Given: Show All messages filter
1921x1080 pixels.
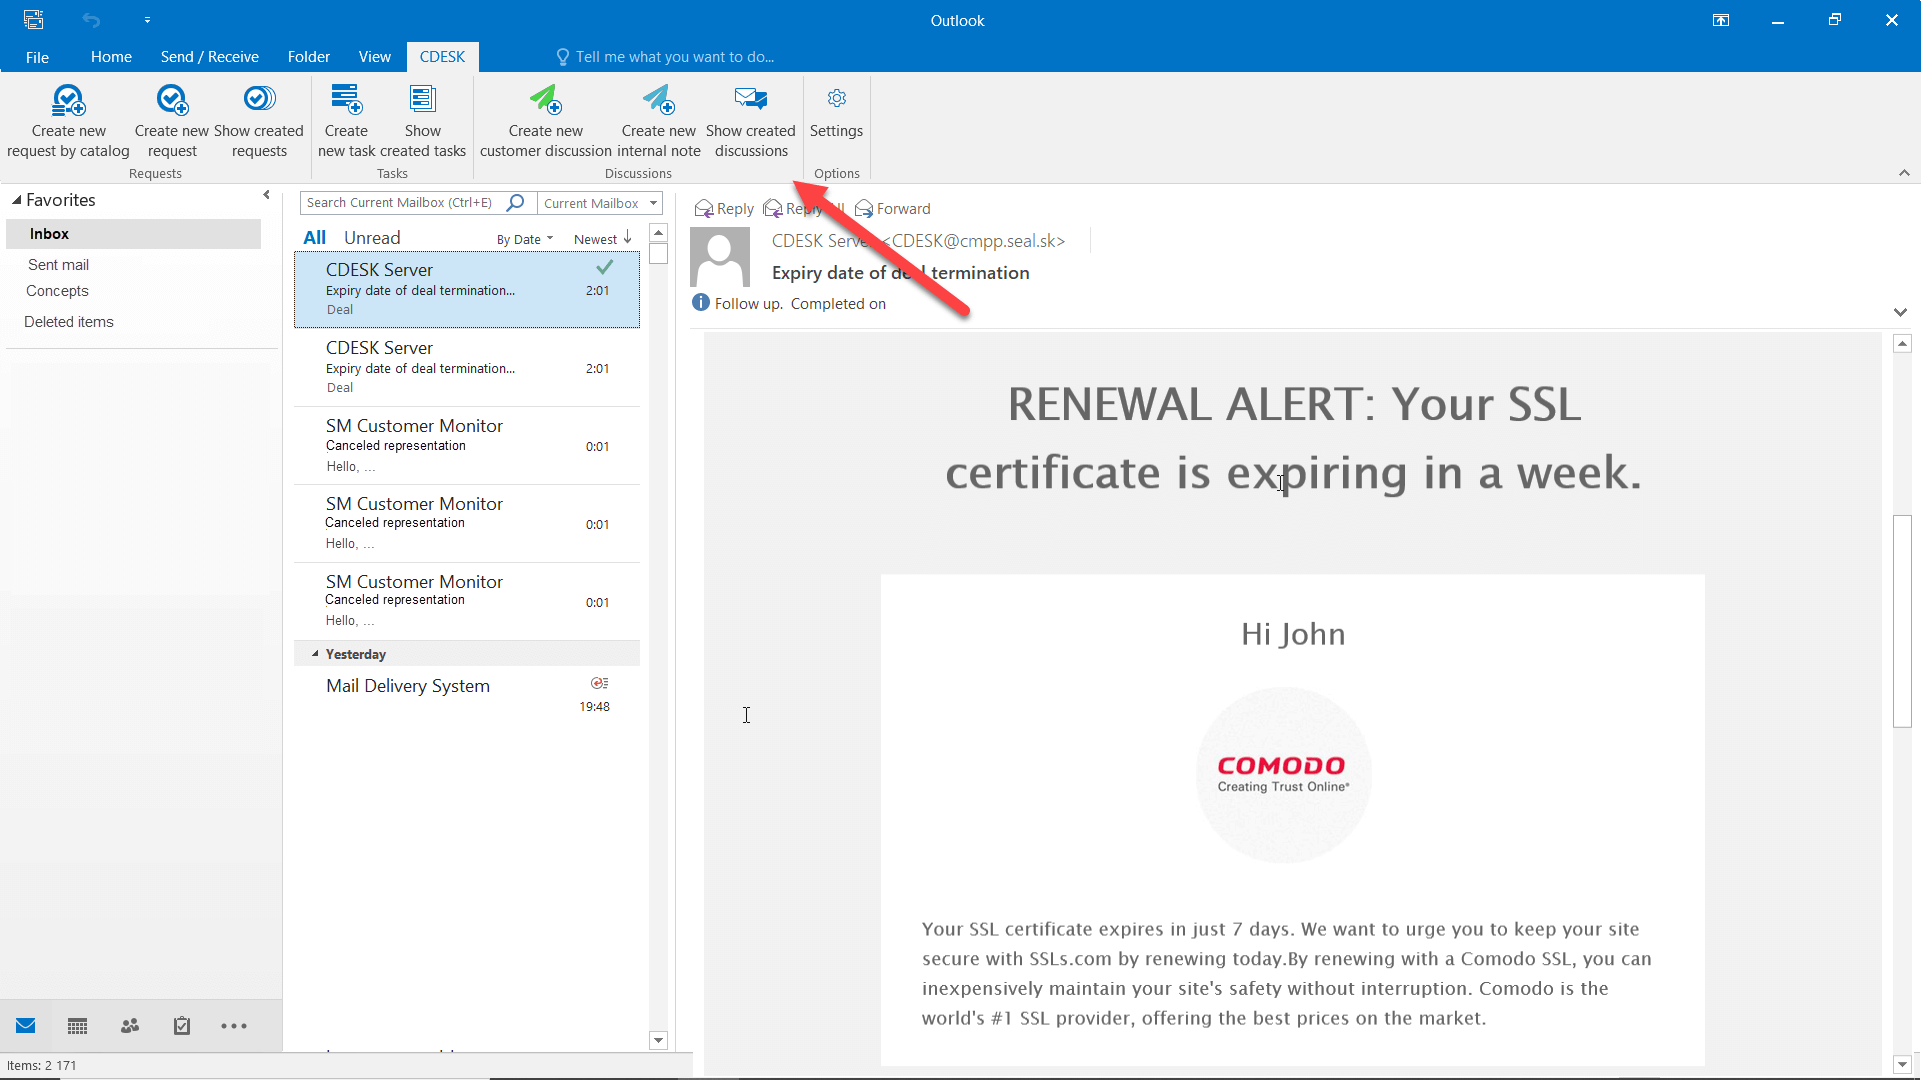Looking at the screenshot, I should (315, 238).
